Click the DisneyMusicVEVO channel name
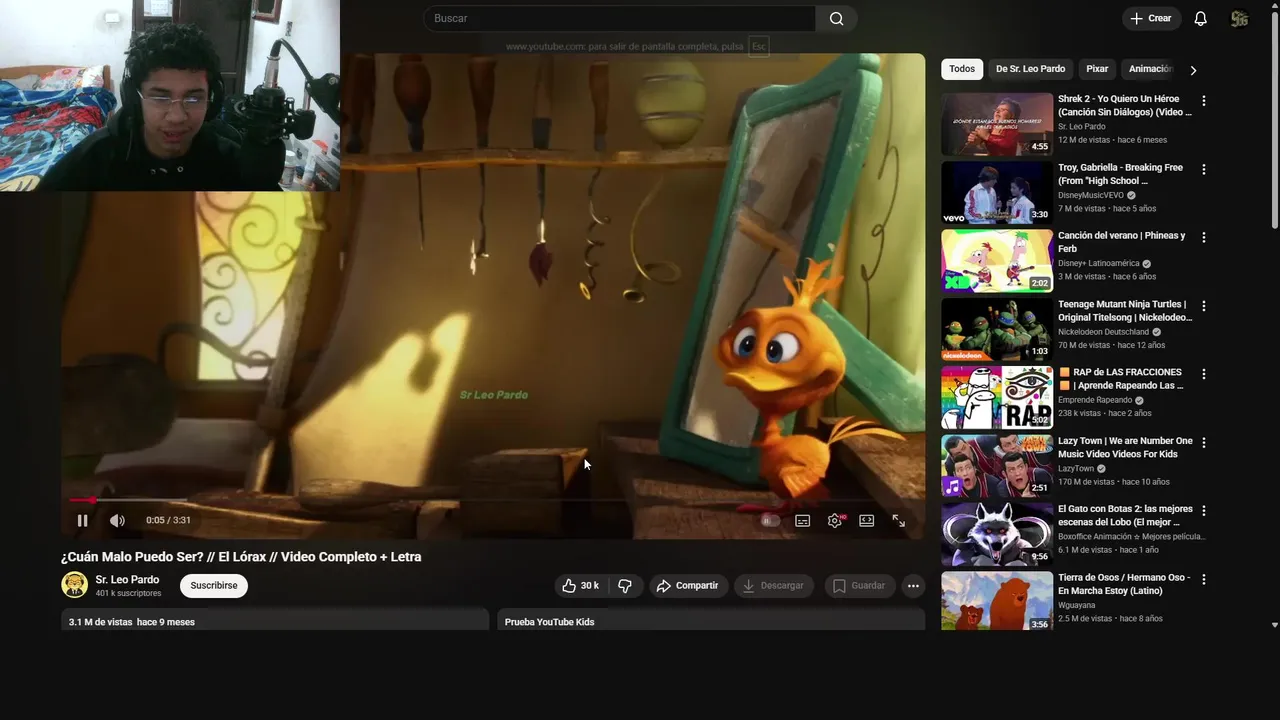 [1091, 195]
